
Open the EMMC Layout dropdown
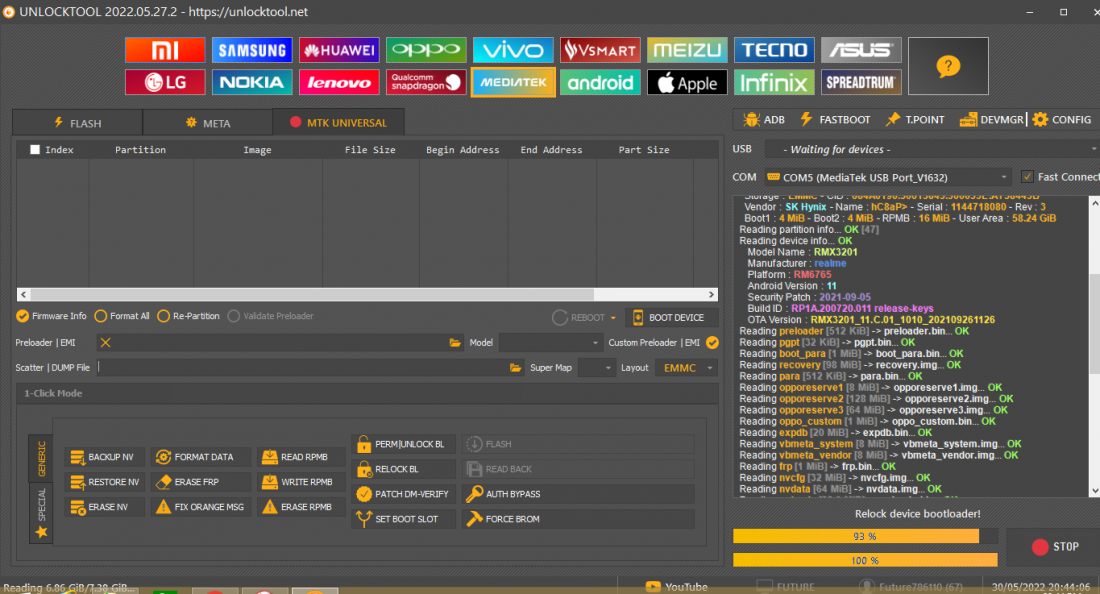click(686, 367)
